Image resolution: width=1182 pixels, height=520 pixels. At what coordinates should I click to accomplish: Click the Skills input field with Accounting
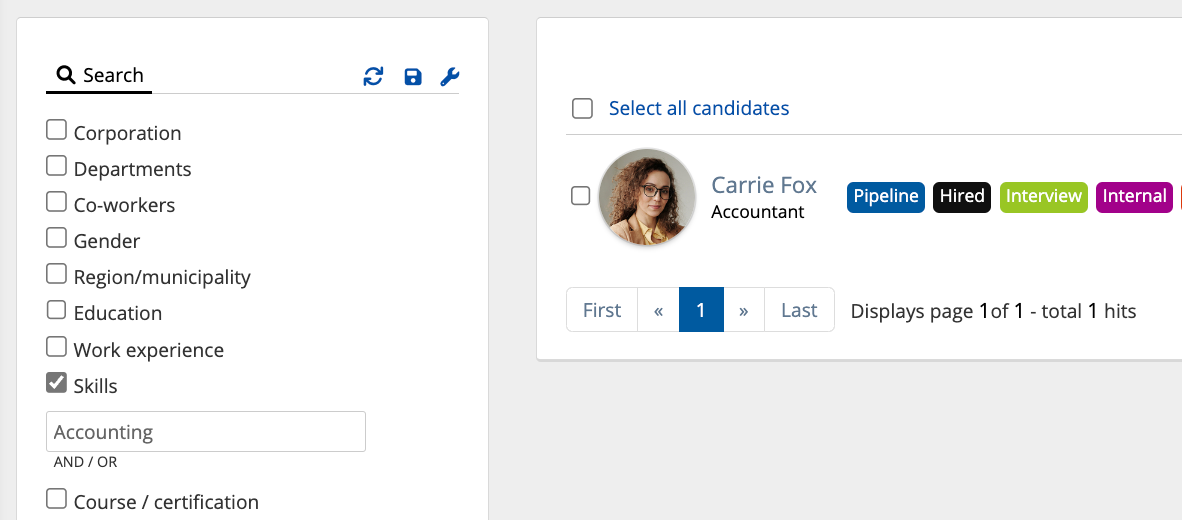click(205, 432)
